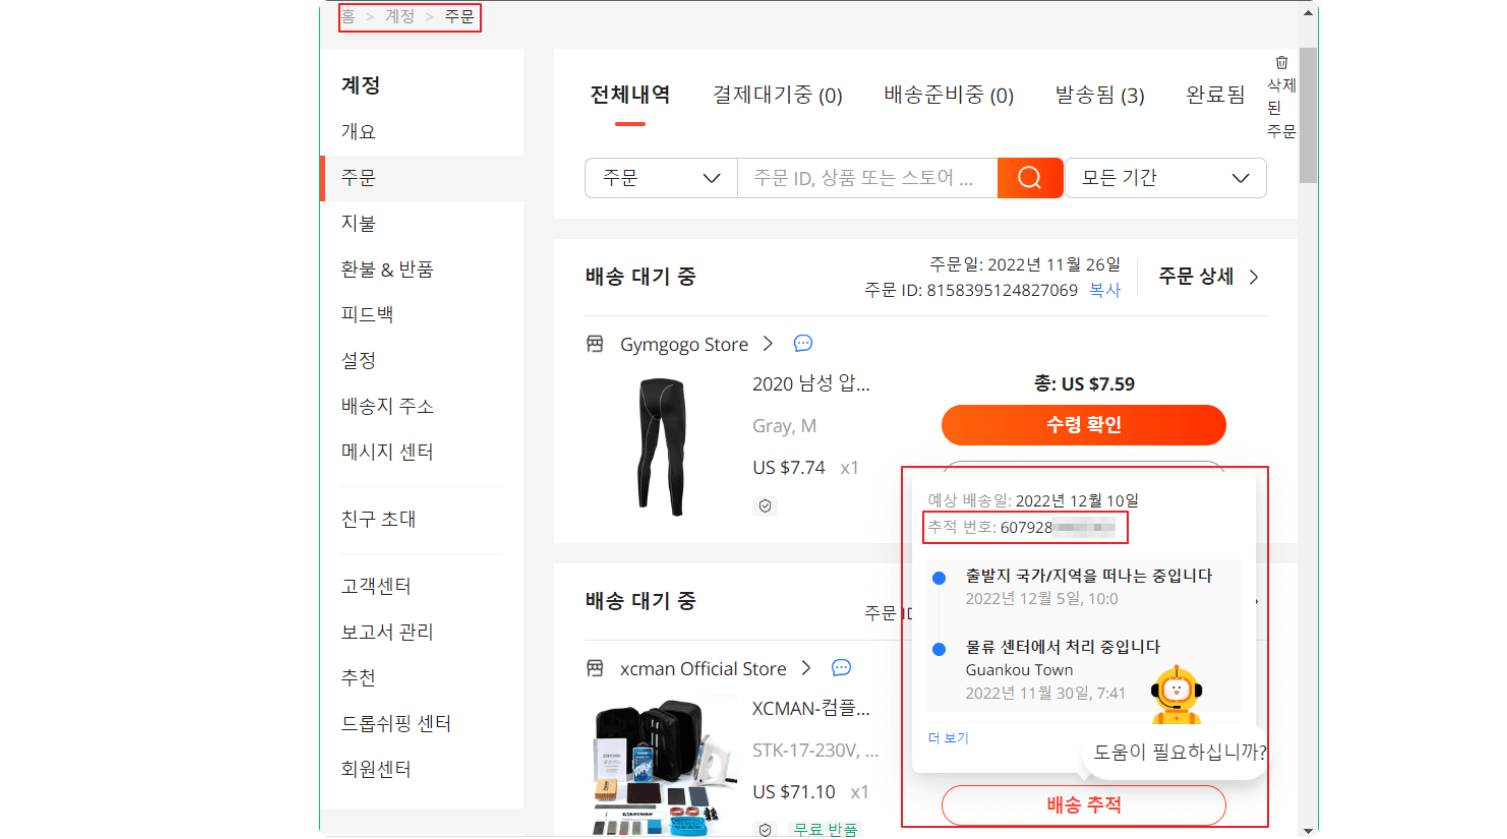Click chevron next to xcman Official Store
Image resolution: width=1507 pixels, height=839 pixels.
tap(806, 668)
